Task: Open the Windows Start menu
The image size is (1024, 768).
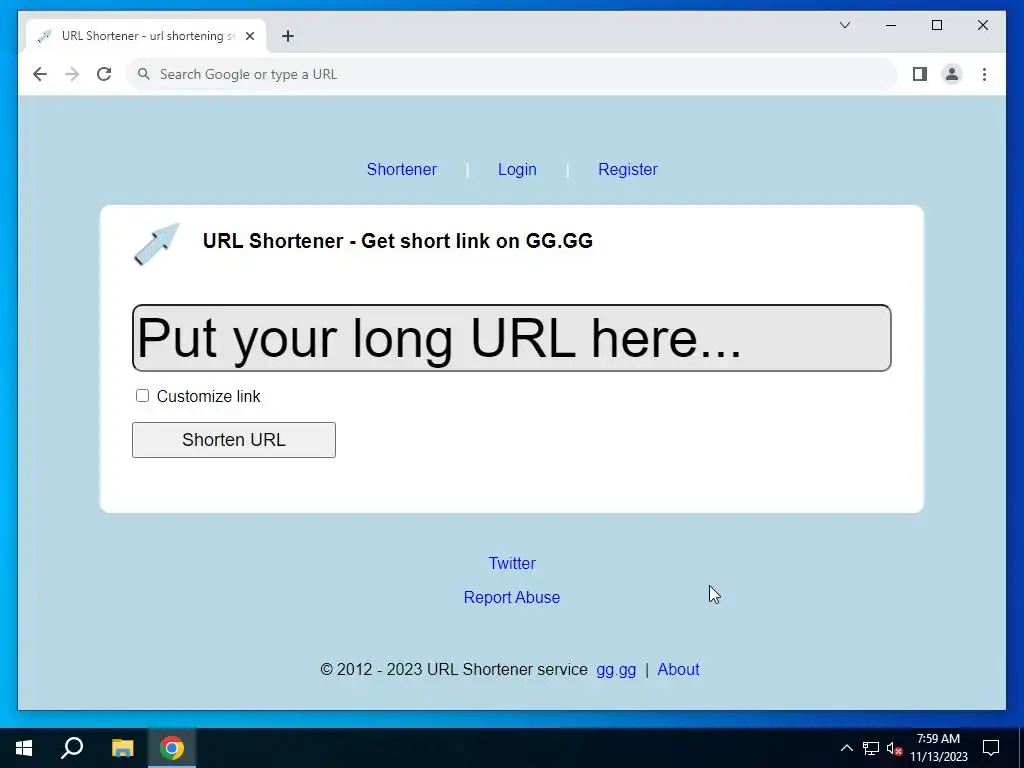Action: [x=24, y=748]
